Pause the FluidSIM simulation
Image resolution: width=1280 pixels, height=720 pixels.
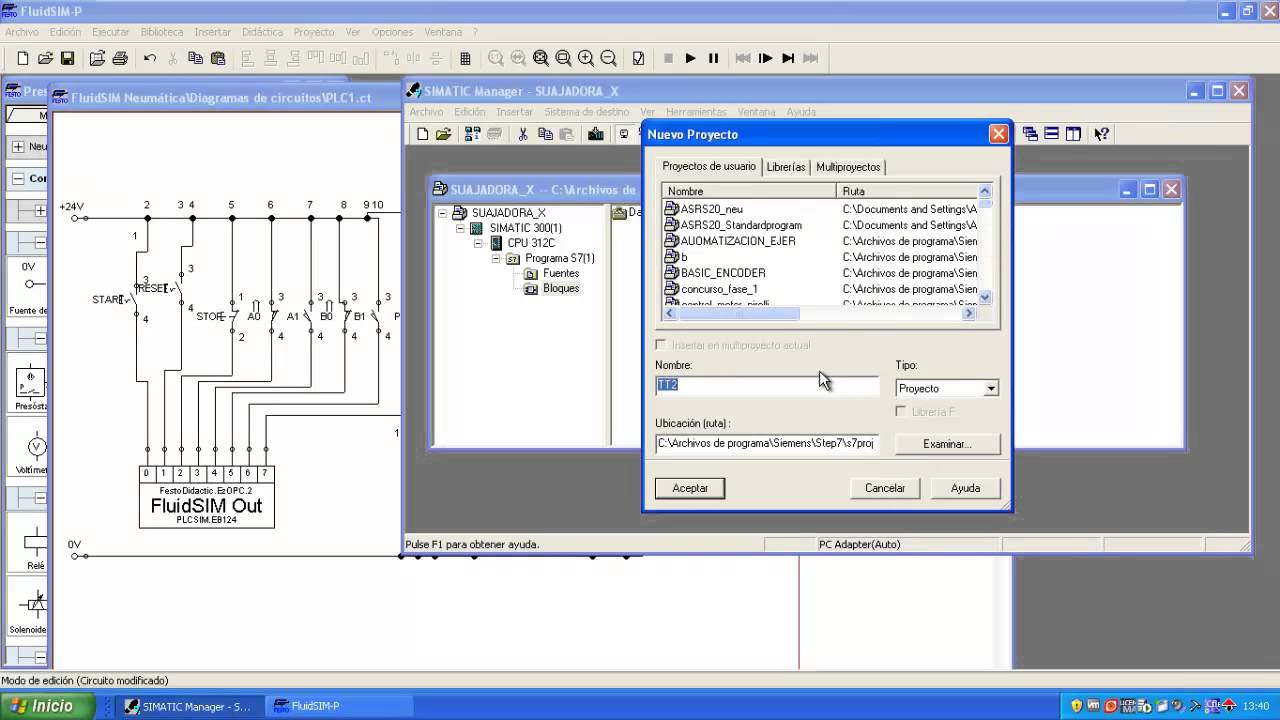[x=713, y=59]
